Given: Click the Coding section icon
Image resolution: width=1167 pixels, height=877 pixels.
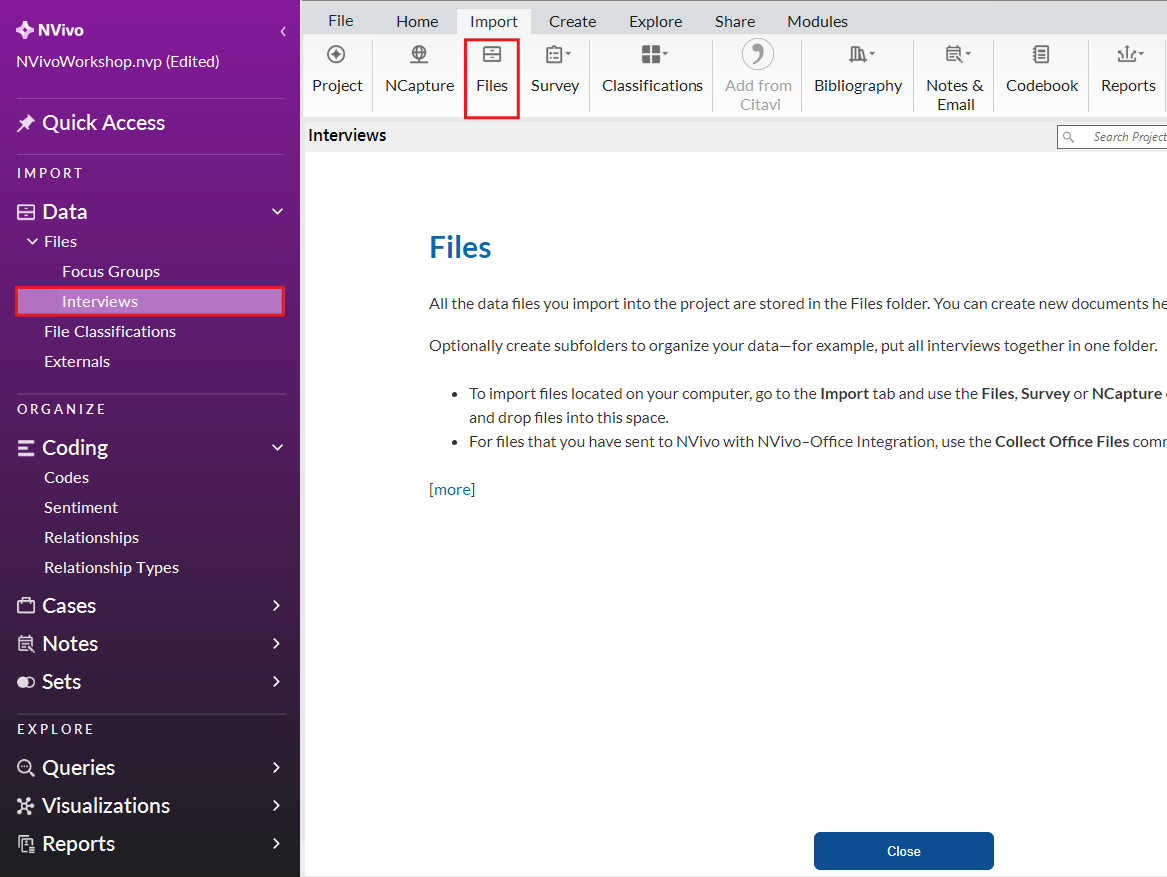Looking at the screenshot, I should [x=26, y=447].
